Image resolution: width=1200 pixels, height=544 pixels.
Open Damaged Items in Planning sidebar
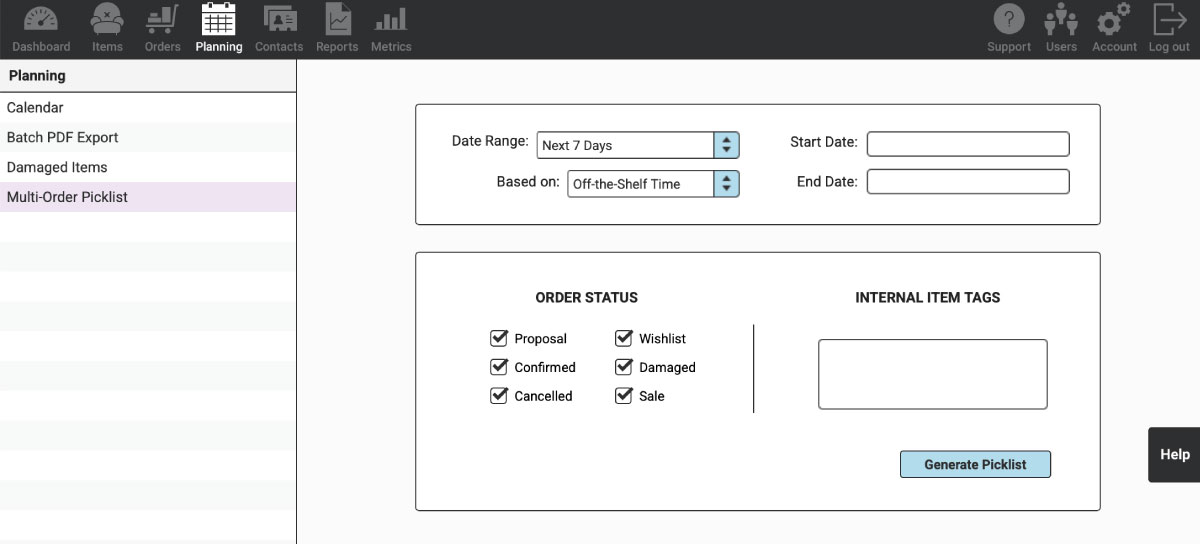pos(57,167)
